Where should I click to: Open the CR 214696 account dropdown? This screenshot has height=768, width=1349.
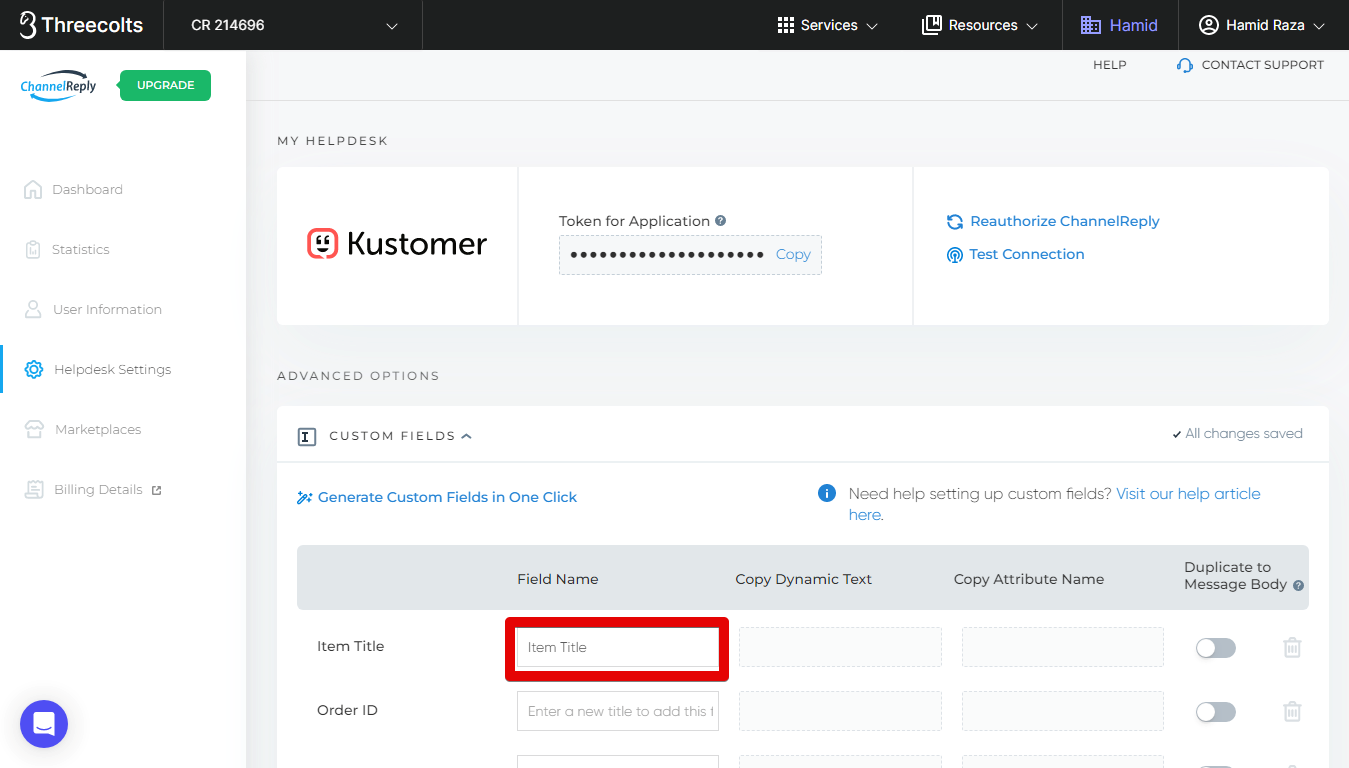[x=293, y=25]
